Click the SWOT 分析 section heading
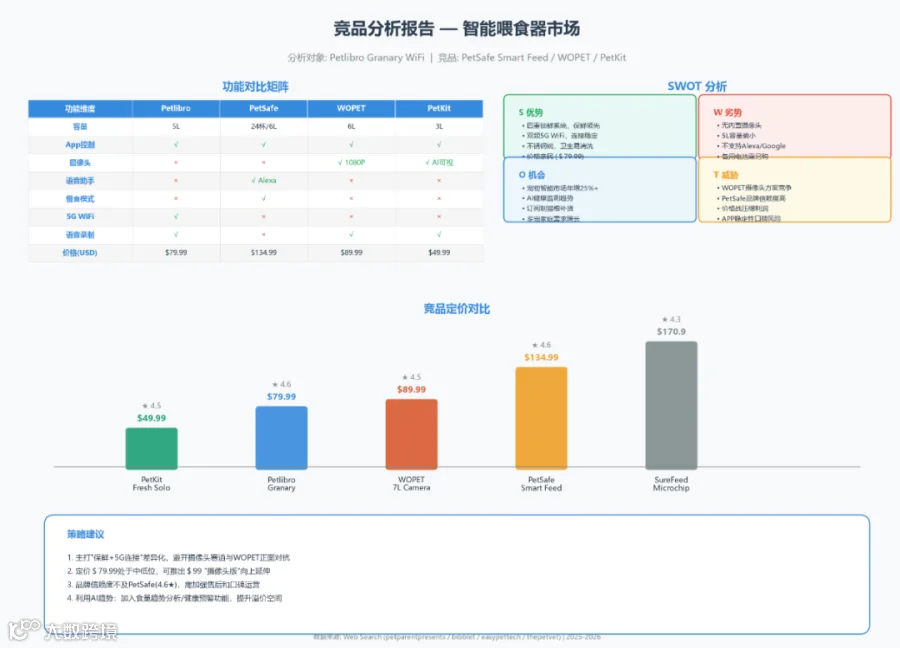This screenshot has height=648, width=900. tap(697, 86)
